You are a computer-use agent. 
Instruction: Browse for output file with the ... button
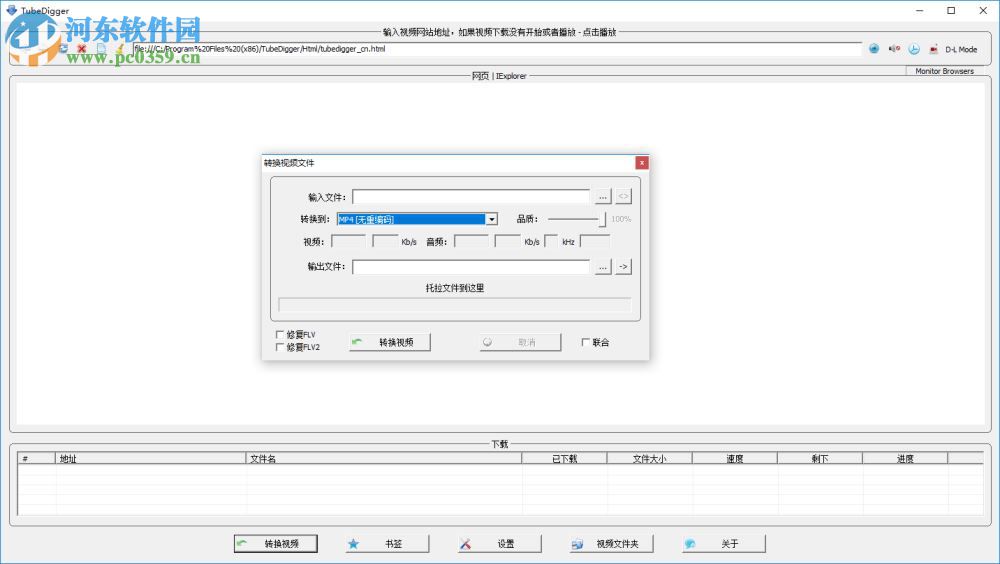tap(603, 267)
